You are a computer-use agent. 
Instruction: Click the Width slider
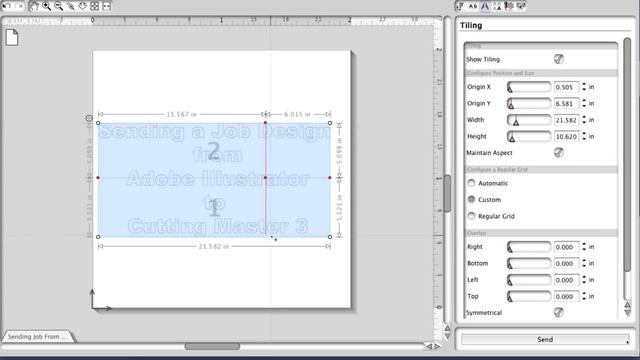[529, 120]
